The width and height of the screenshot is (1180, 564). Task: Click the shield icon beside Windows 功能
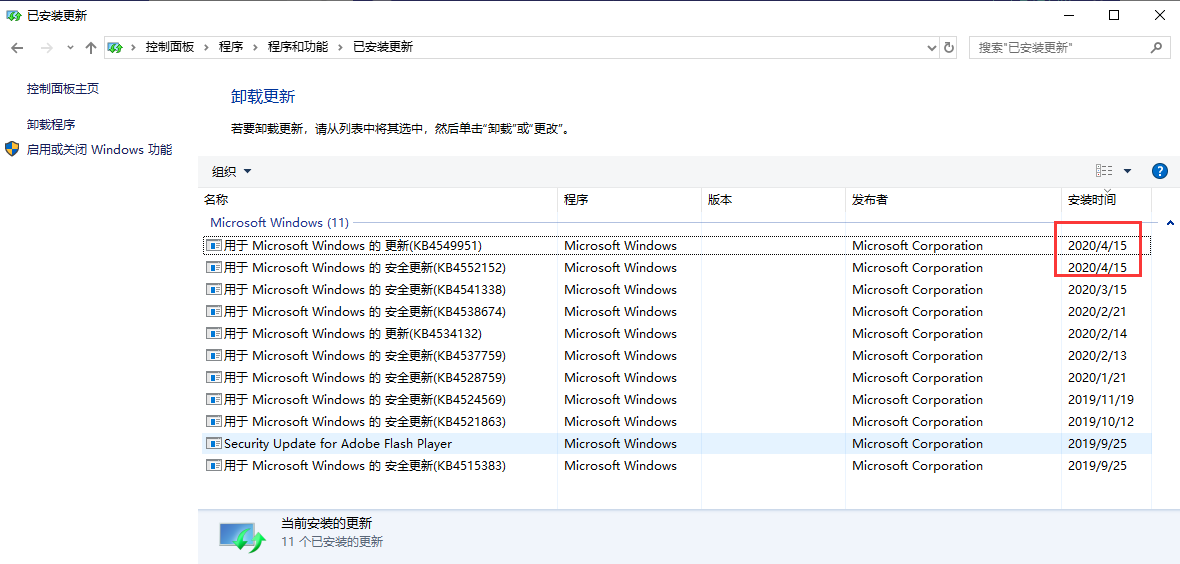pyautogui.click(x=12, y=148)
